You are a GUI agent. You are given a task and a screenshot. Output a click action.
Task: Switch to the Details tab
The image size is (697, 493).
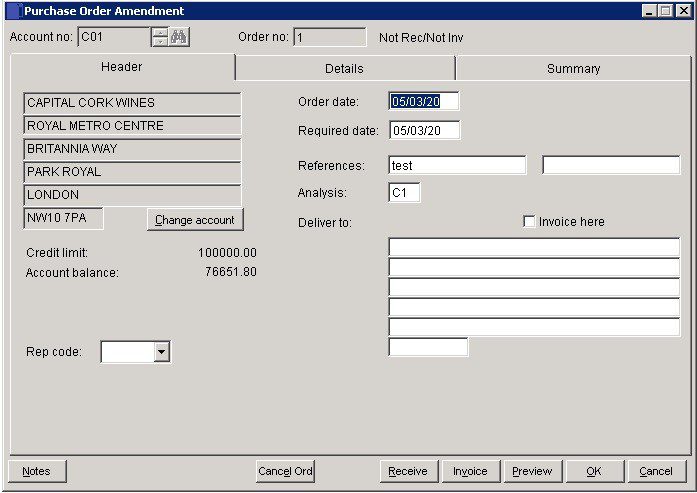pos(344,69)
